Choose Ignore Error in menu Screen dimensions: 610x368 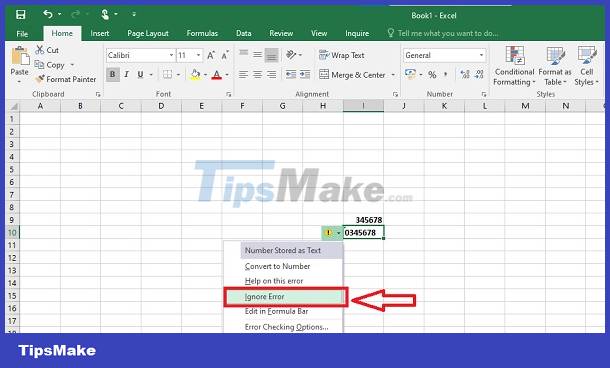pyautogui.click(x=285, y=296)
